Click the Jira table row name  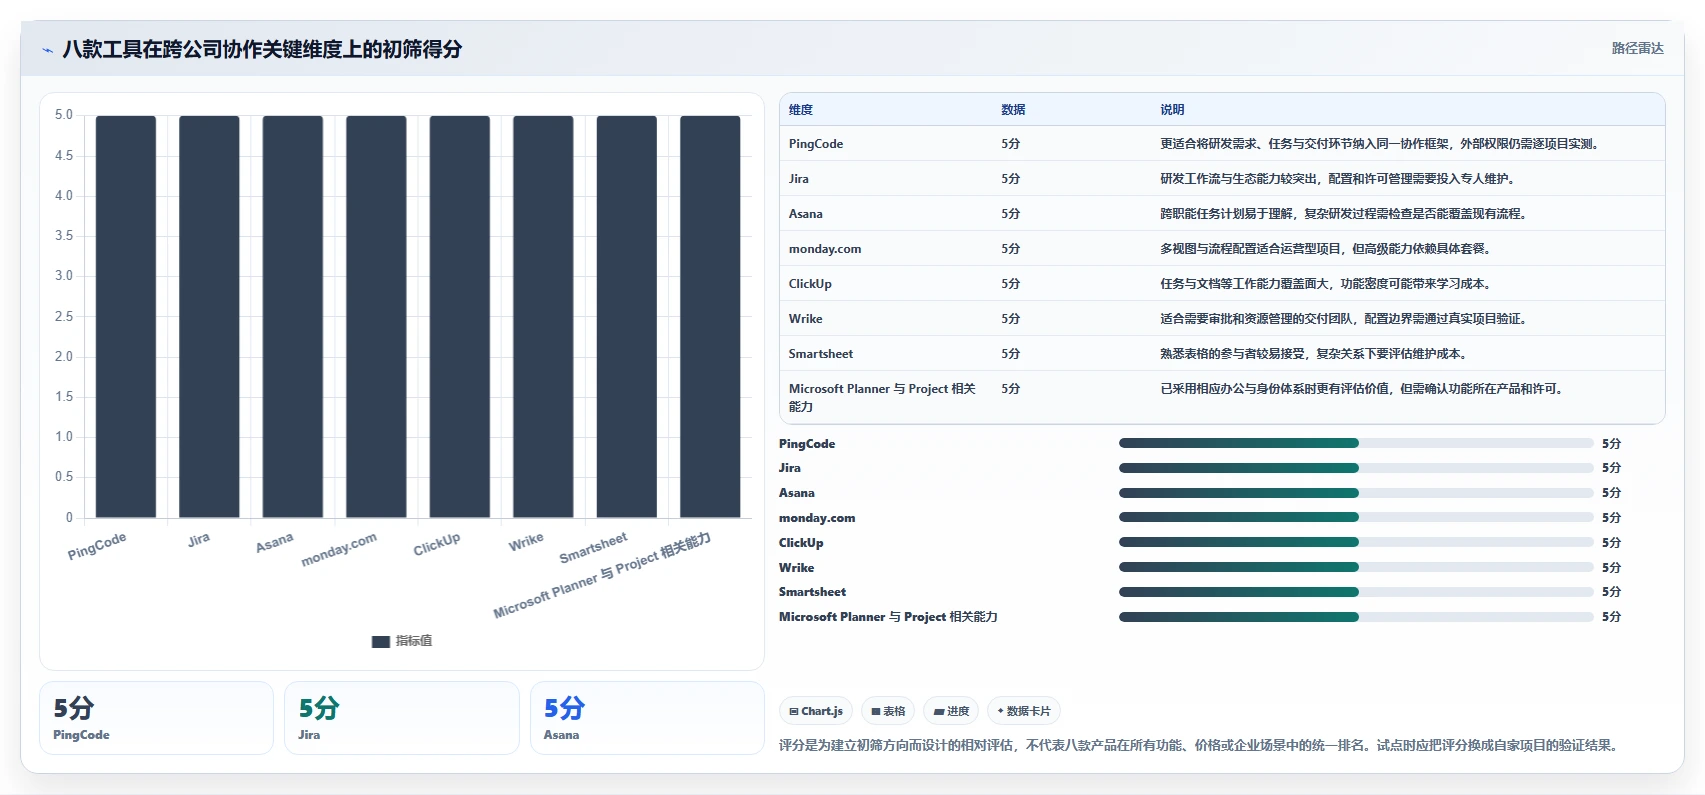[x=799, y=179]
